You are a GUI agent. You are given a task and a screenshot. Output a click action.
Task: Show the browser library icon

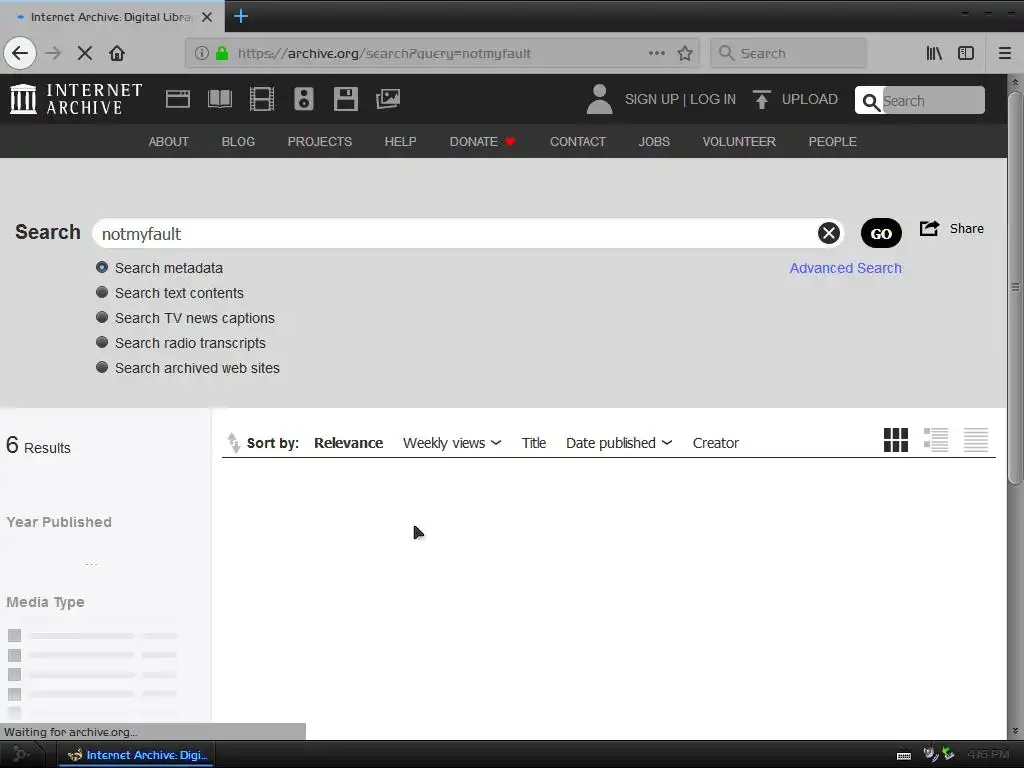934,53
